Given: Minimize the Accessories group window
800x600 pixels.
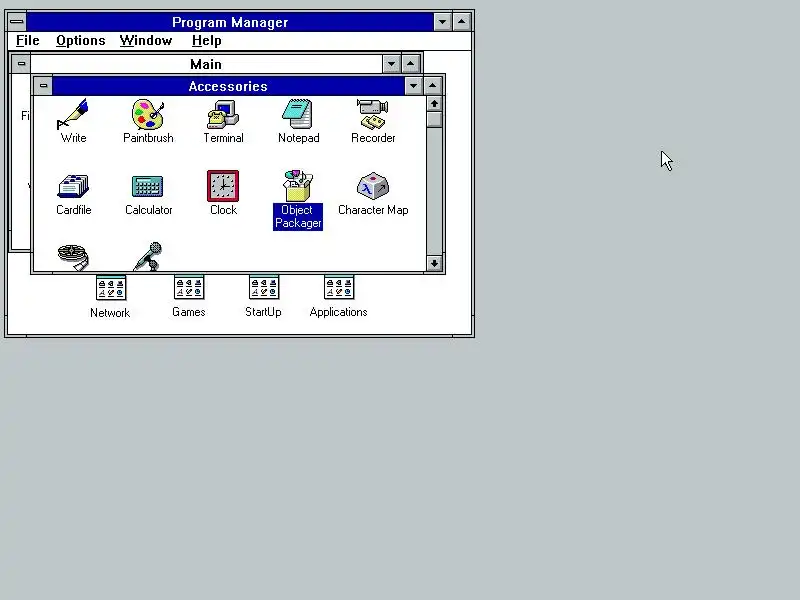Looking at the screenshot, I should pyautogui.click(x=413, y=86).
